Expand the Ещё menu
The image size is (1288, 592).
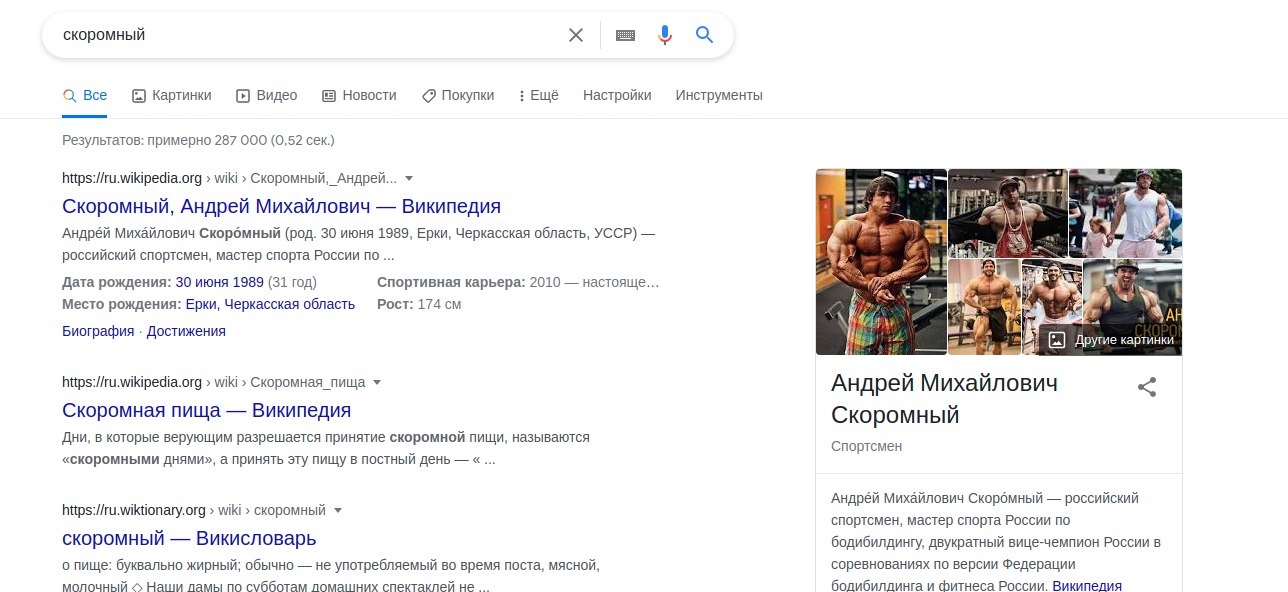[539, 96]
